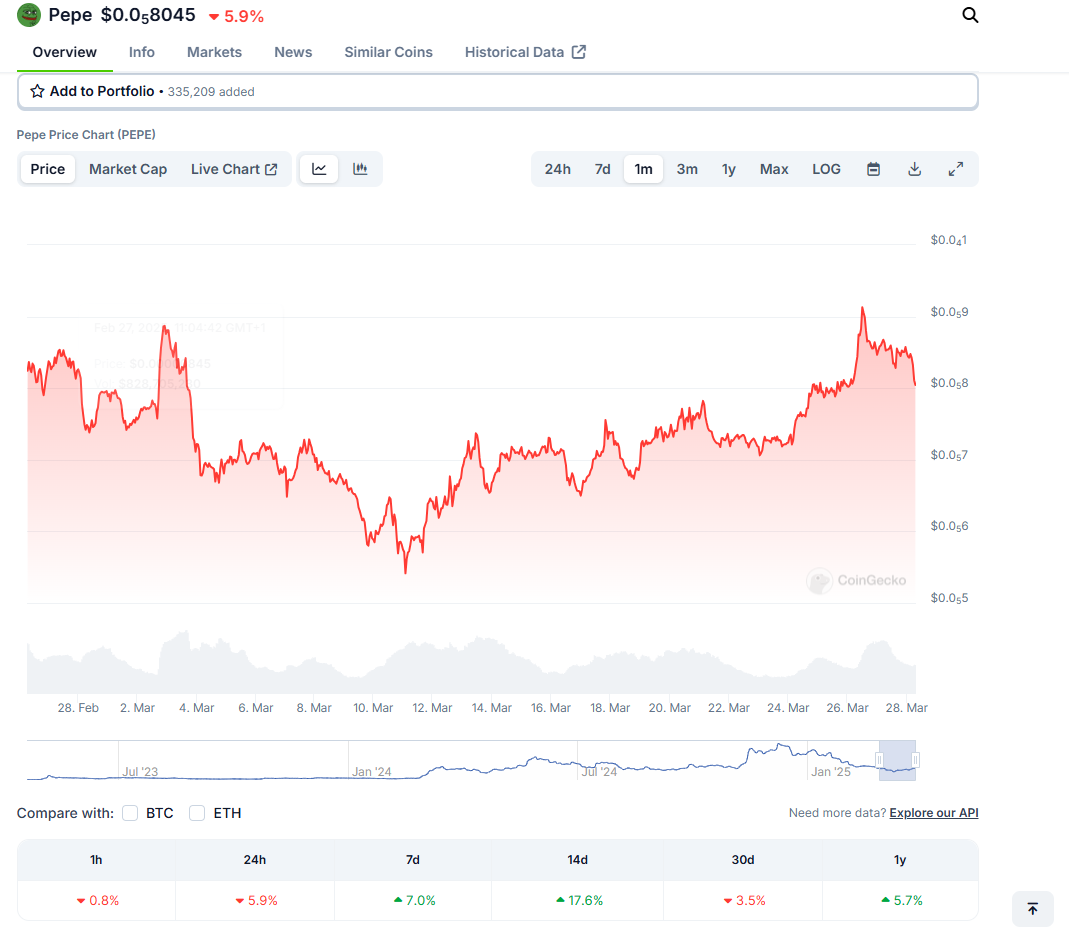The height and width of the screenshot is (927, 1069).
Task: Click the 30d change value 3.5%
Action: (x=744, y=900)
